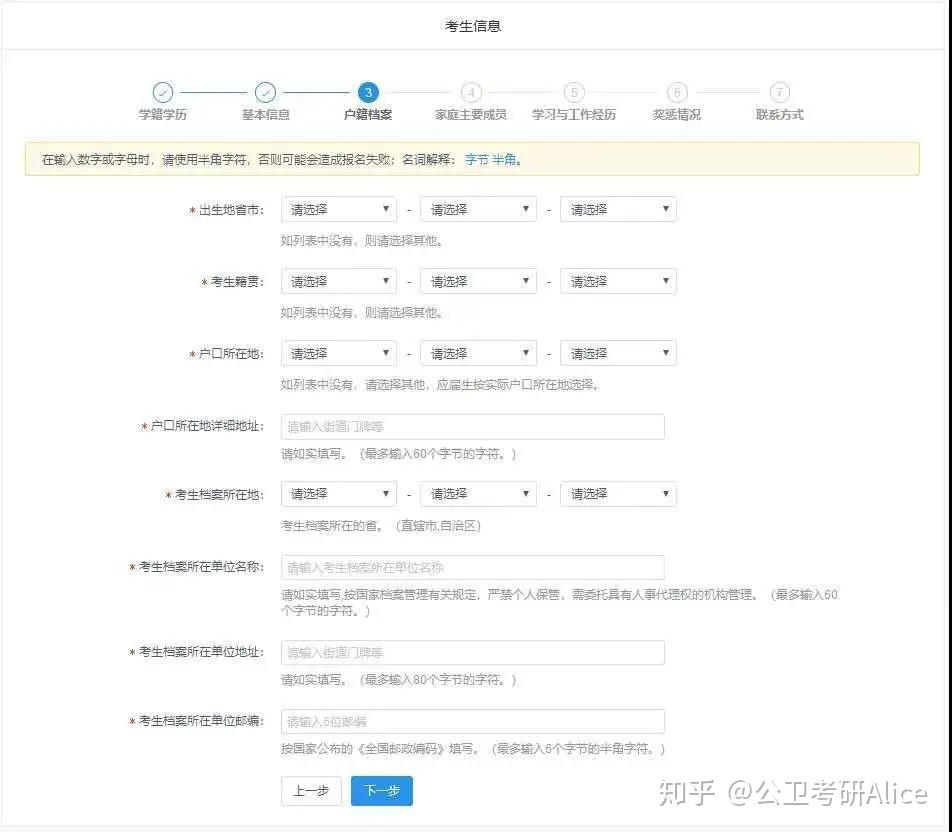The image size is (952, 832).
Task: Open the third 户口所在地 district dropdown
Action: pos(618,353)
